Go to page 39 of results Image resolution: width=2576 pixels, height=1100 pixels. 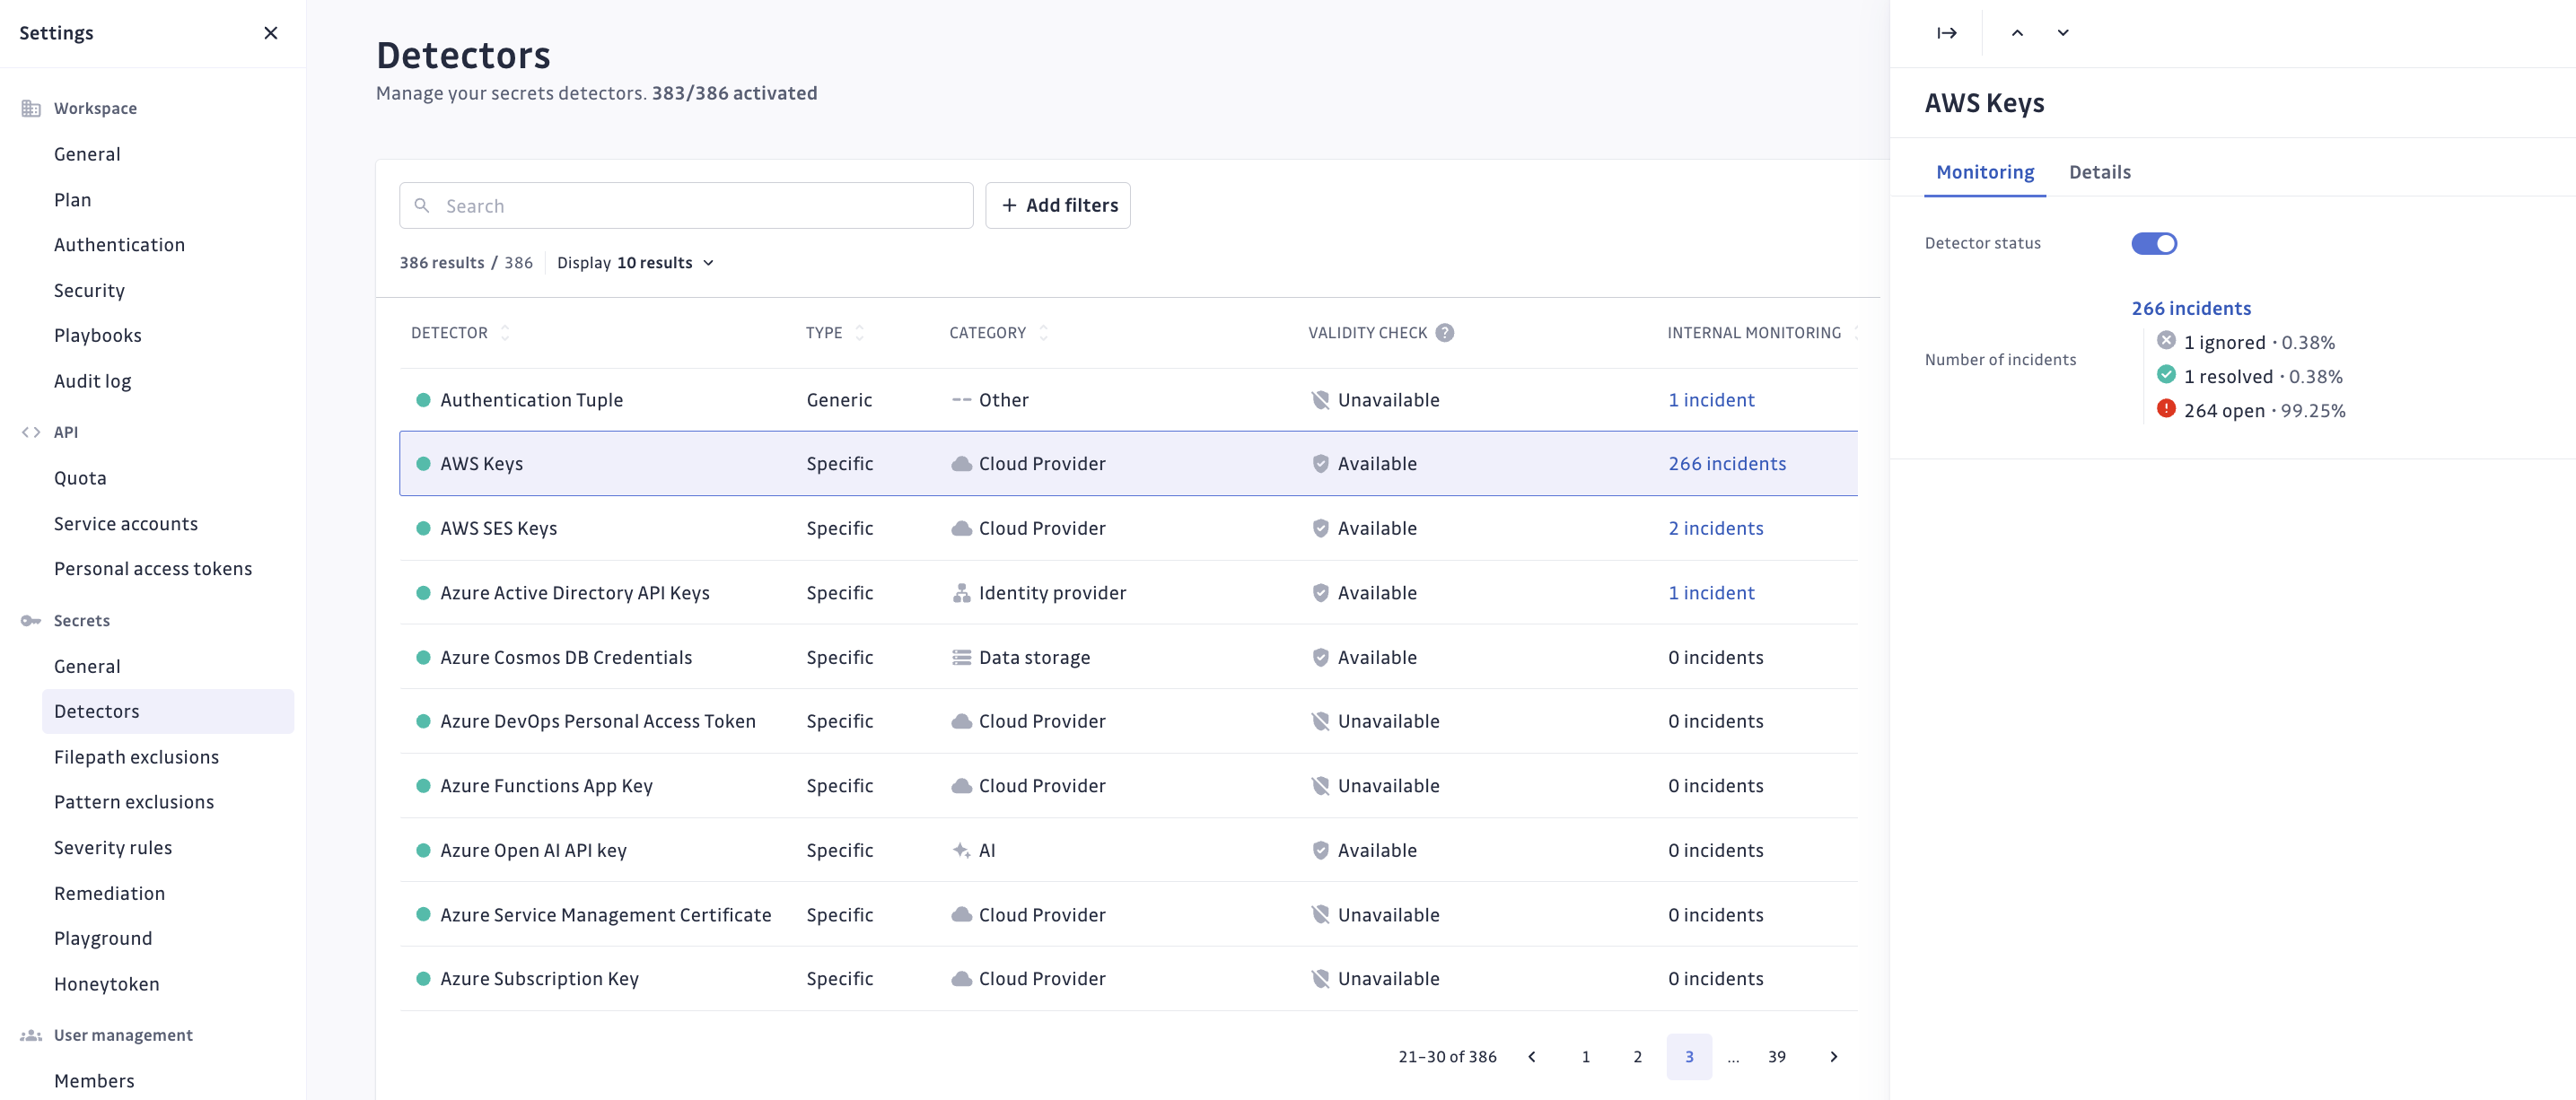[x=1776, y=1057]
